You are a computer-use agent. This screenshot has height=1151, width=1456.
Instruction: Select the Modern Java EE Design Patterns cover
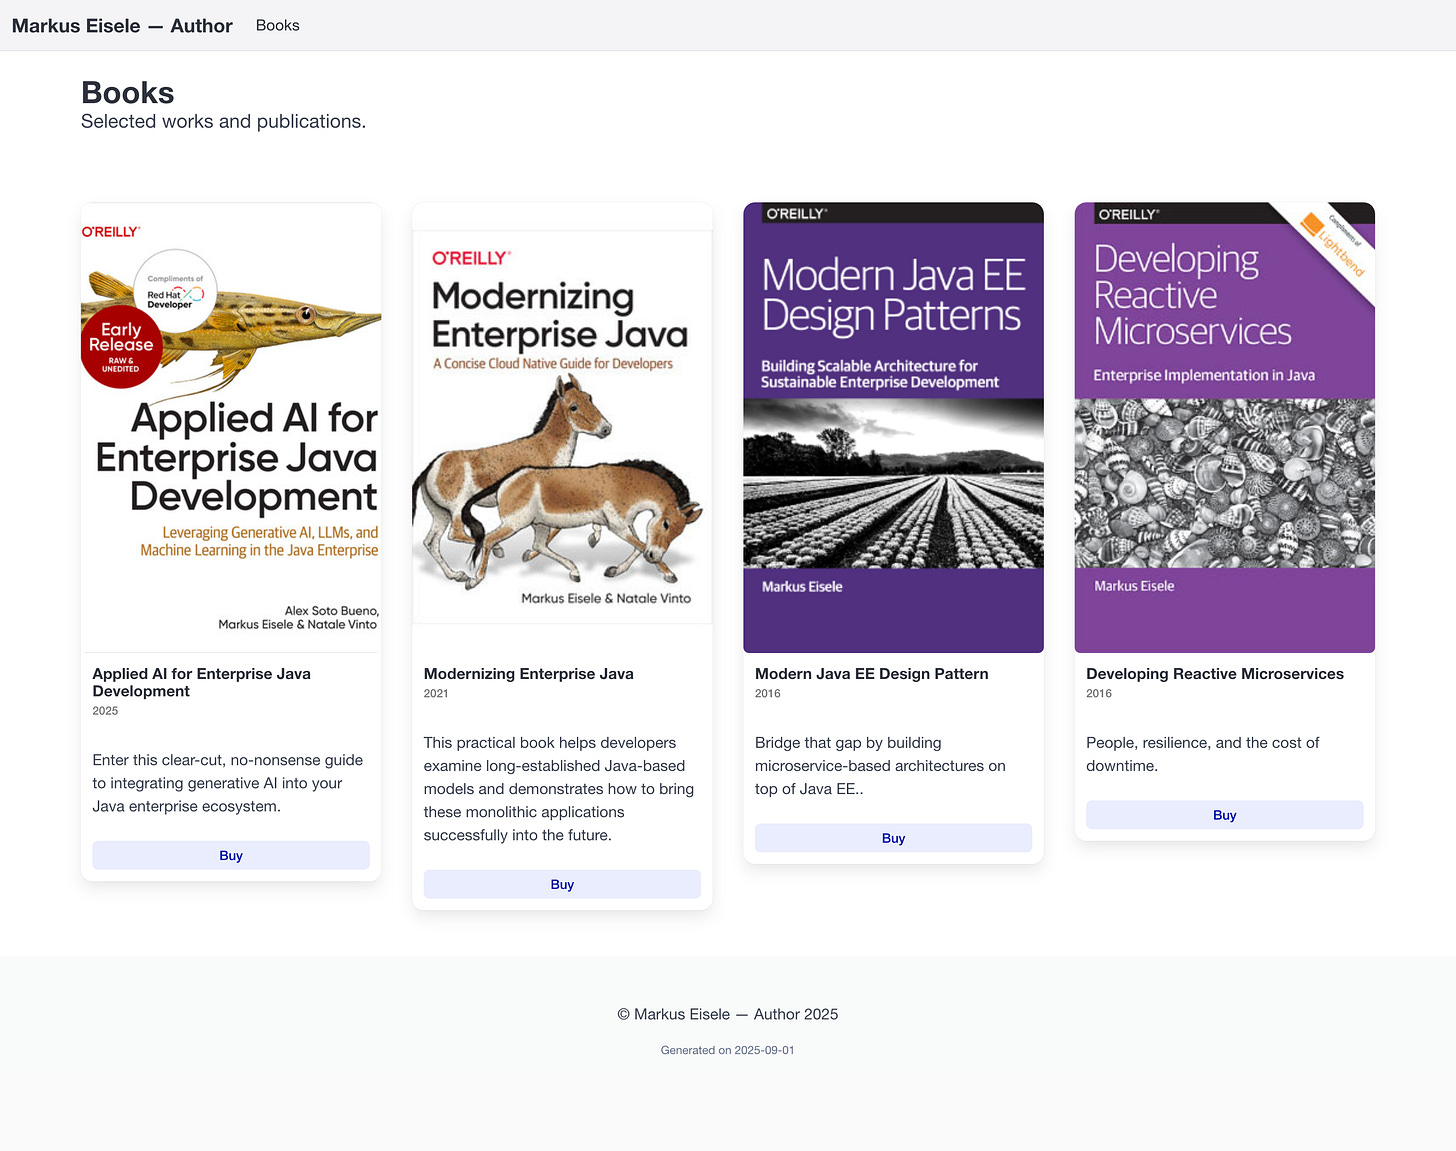(893, 428)
